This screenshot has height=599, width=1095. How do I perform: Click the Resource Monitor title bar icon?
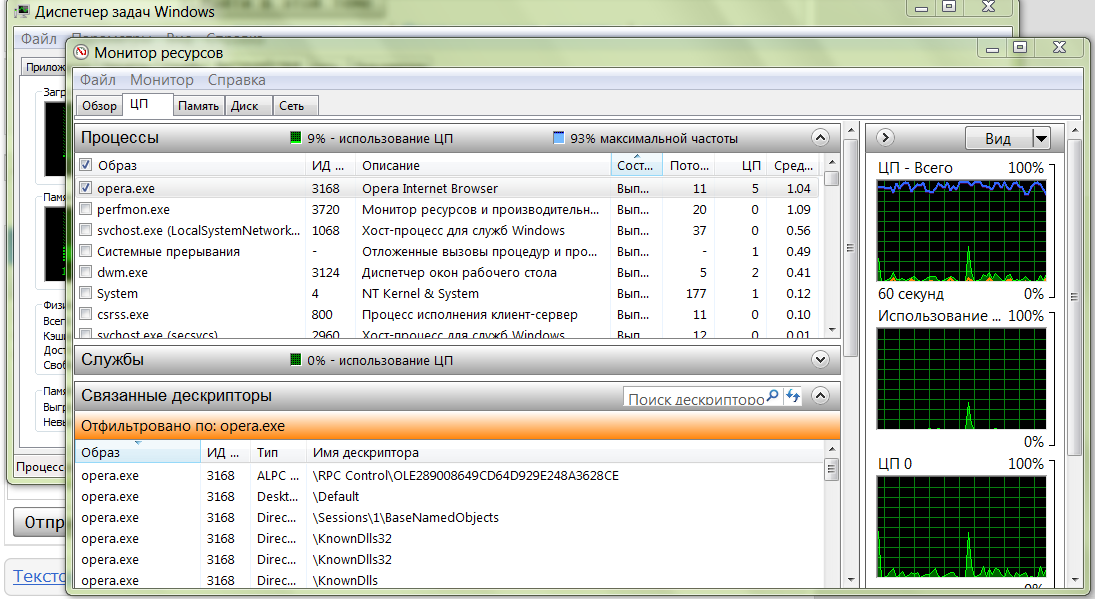[x=82, y=52]
